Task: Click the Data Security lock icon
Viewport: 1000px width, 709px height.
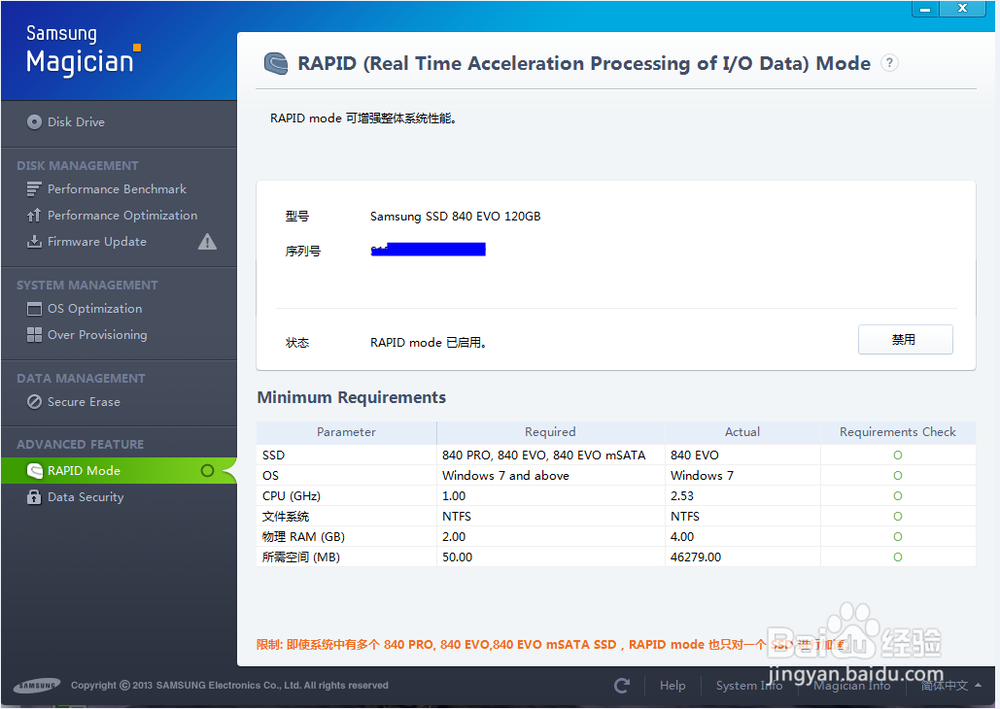Action: tap(34, 497)
